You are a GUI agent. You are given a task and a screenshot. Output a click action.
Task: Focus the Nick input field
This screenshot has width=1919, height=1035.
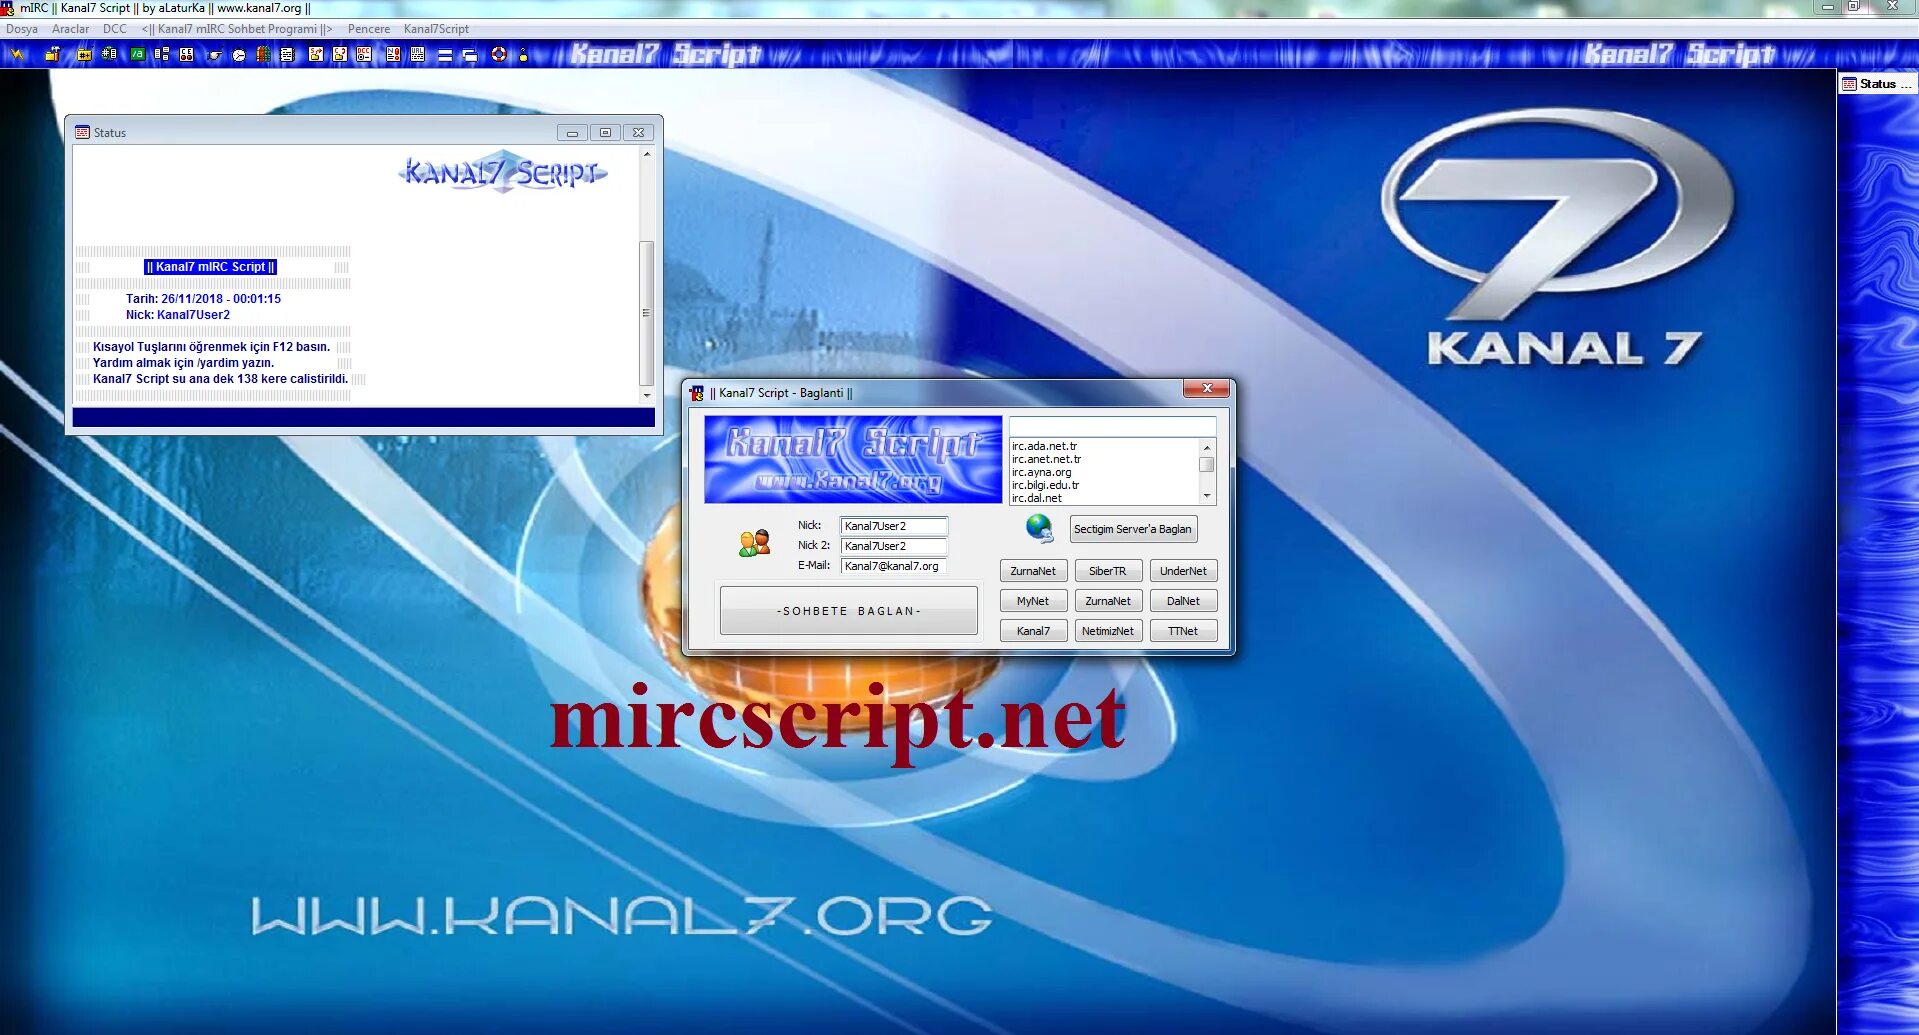pos(894,526)
